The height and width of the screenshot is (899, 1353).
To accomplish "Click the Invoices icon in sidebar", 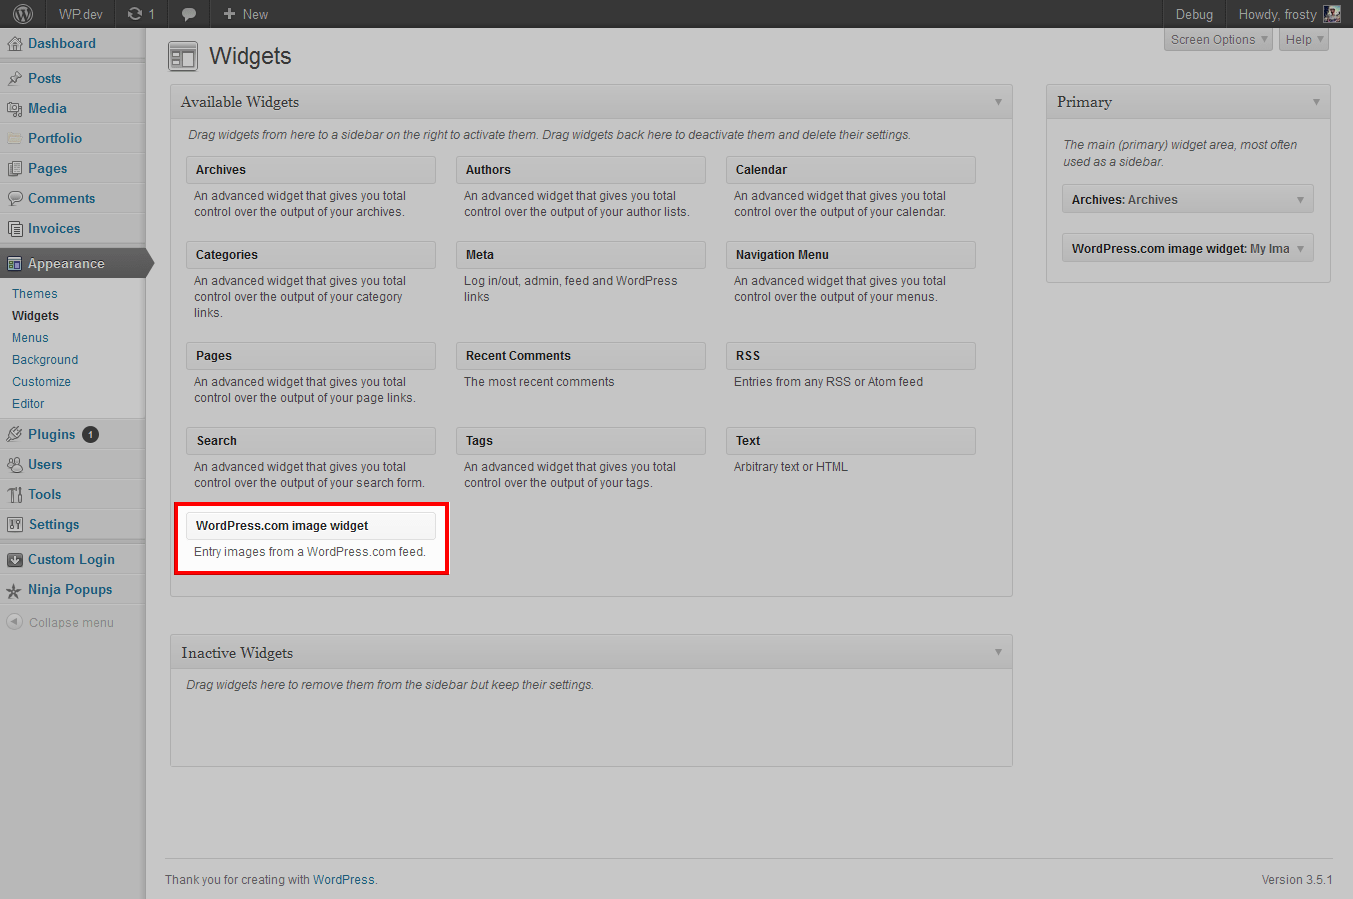I will click(14, 229).
